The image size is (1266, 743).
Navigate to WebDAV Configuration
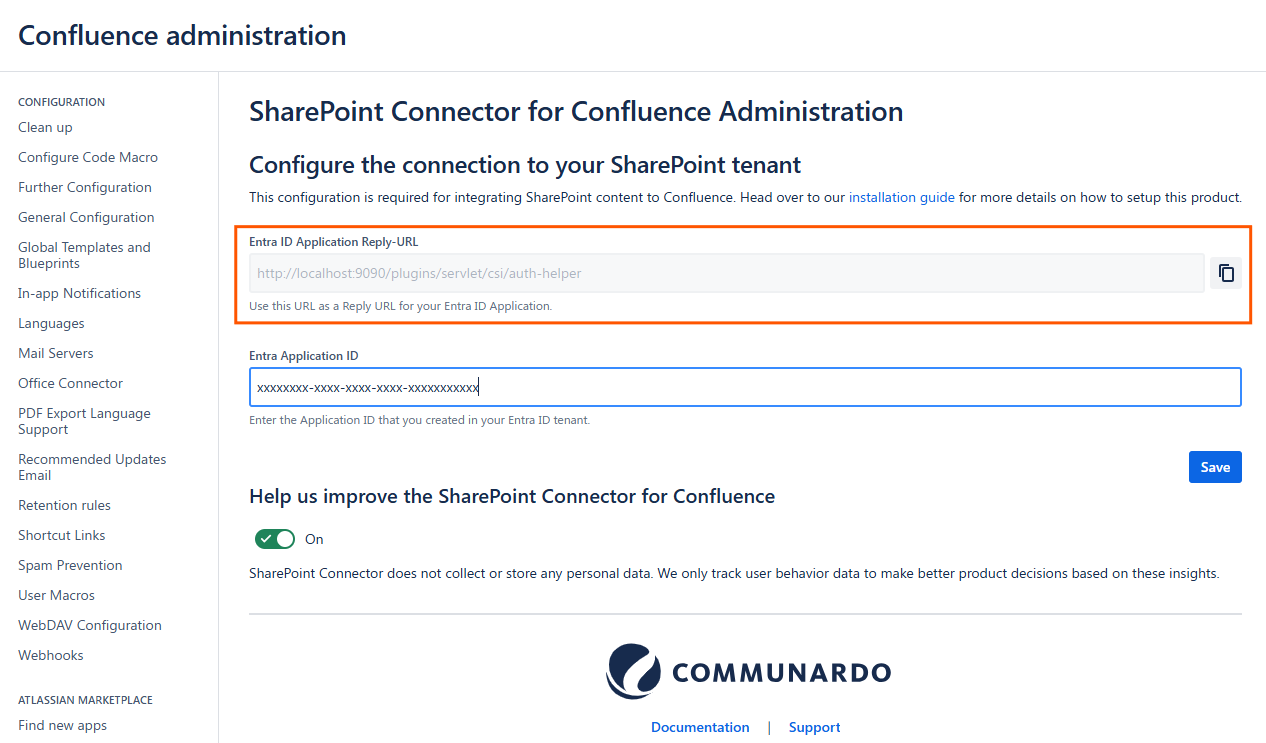click(x=90, y=625)
